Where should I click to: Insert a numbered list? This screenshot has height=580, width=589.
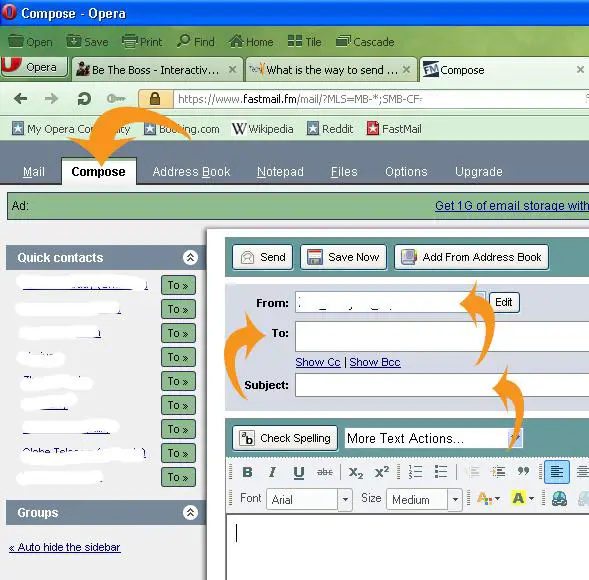pyautogui.click(x=415, y=471)
